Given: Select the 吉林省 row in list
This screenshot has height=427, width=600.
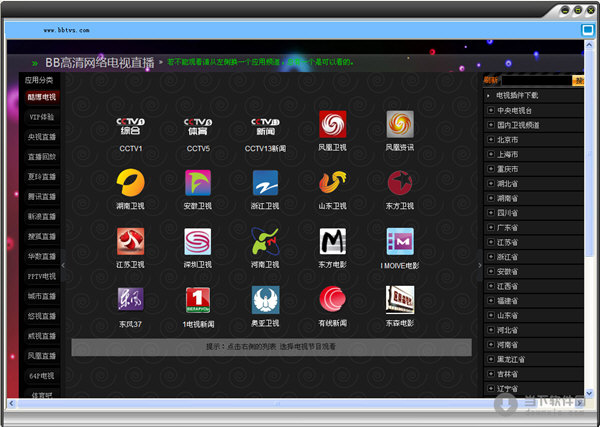Looking at the screenshot, I should point(533,374).
